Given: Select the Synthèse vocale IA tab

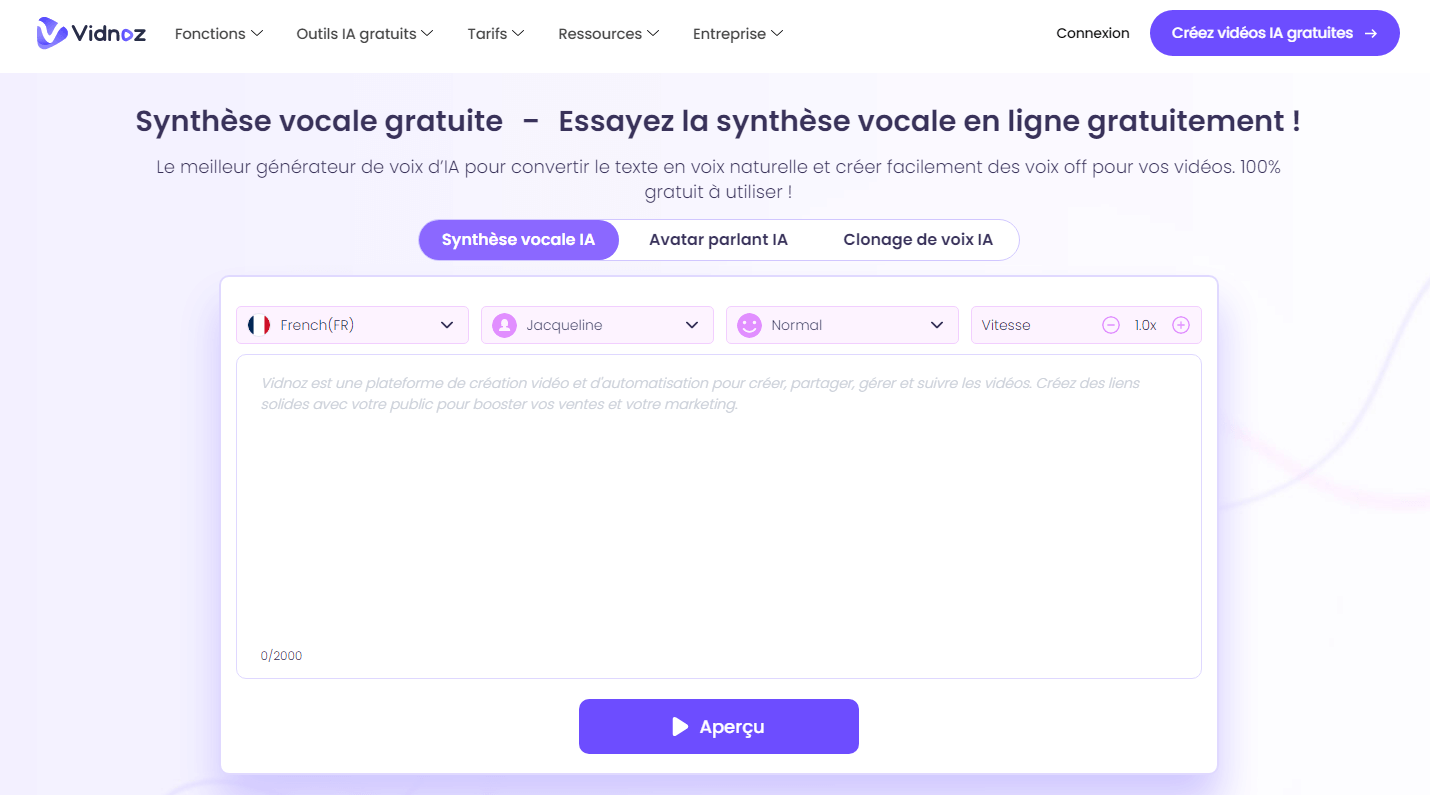Looking at the screenshot, I should point(518,240).
